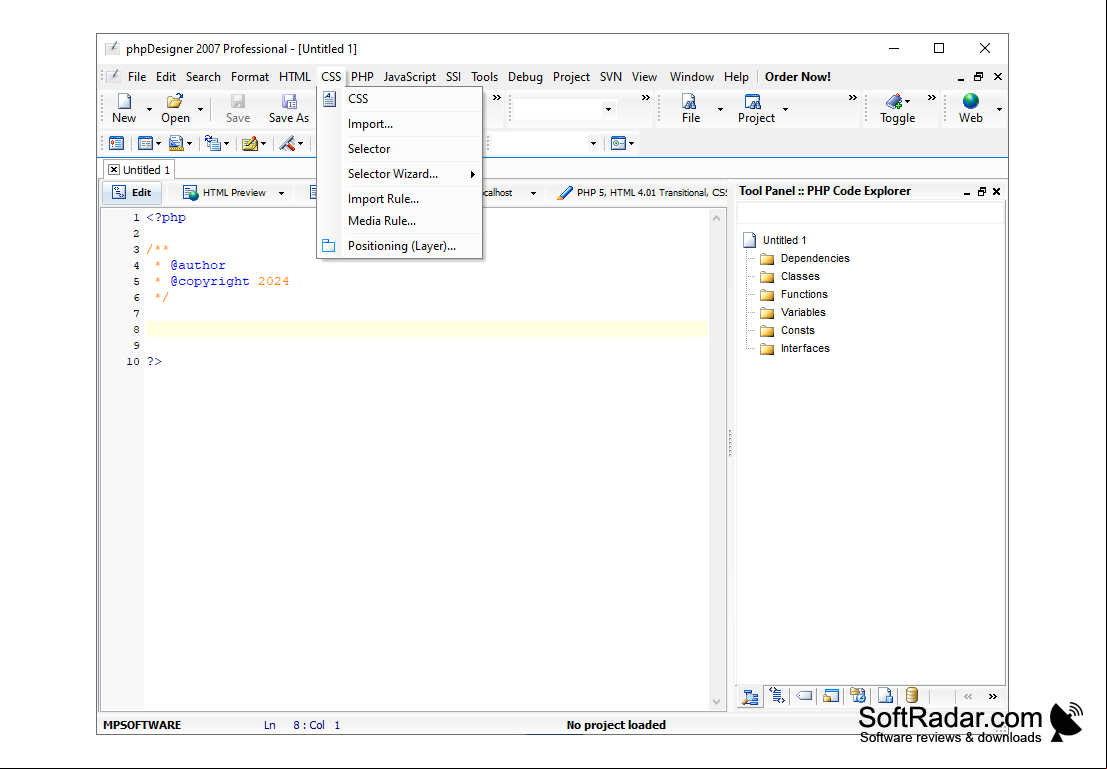Image resolution: width=1107 pixels, height=769 pixels.
Task: Open the dropdown arrow next to New
Action: pos(149,109)
